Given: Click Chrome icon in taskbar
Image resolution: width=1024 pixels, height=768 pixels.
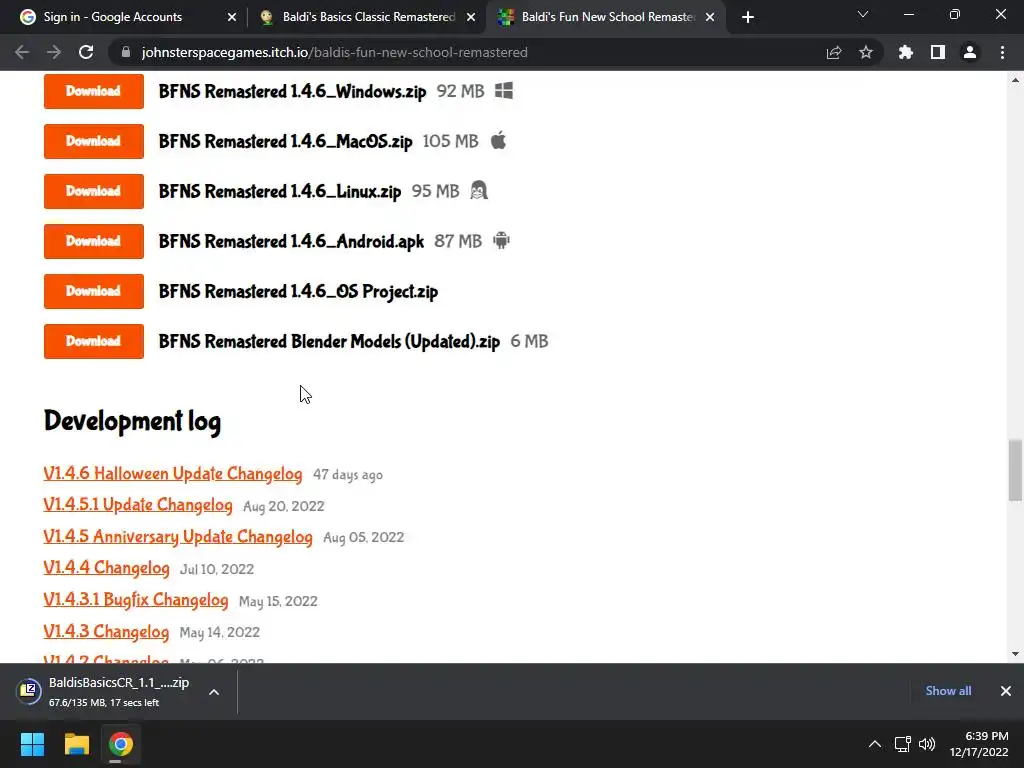Looking at the screenshot, I should 120,744.
